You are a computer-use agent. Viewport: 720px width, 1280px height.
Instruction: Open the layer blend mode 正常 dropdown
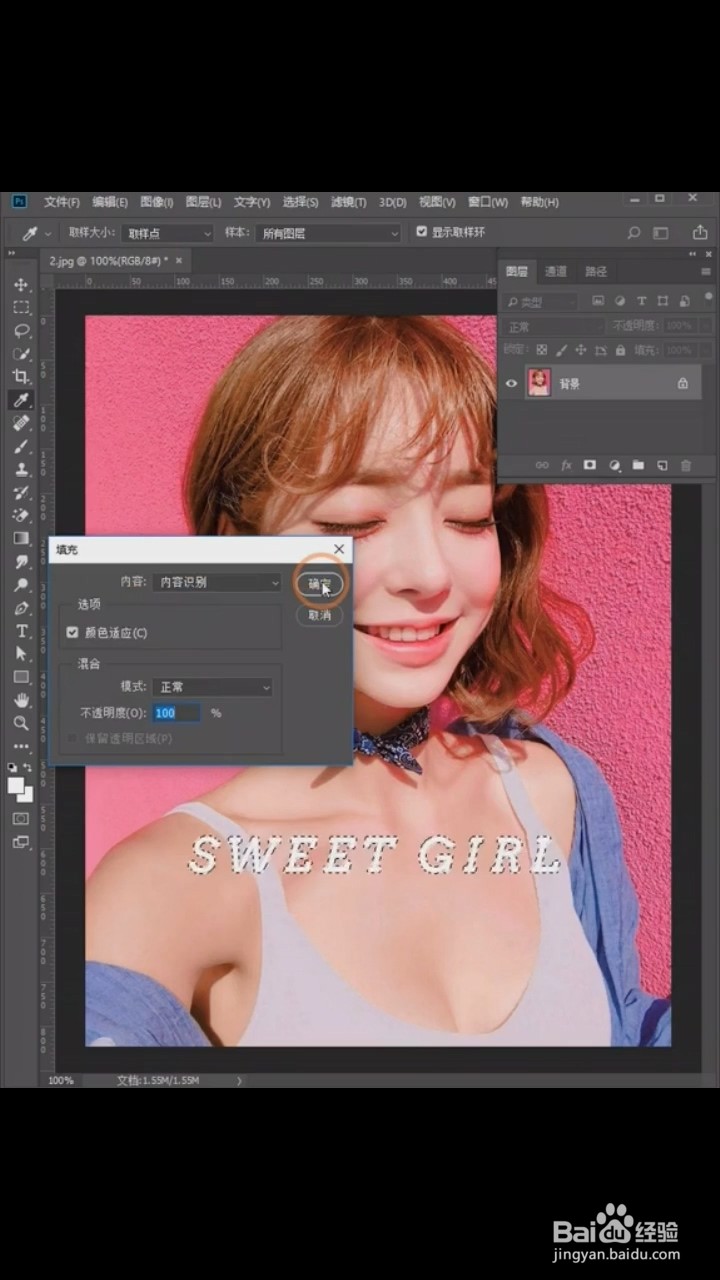(553, 326)
